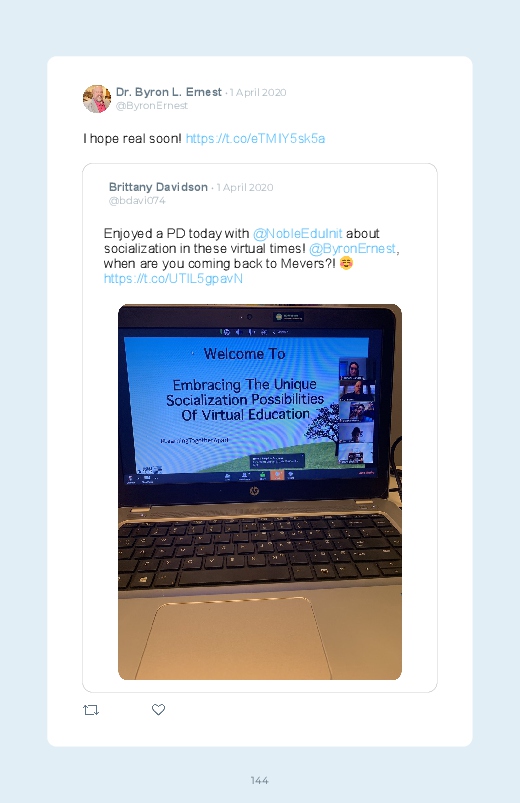520x803 pixels.
Task: Click the 1 April 2020 date beside Byron
Action: click(x=258, y=93)
